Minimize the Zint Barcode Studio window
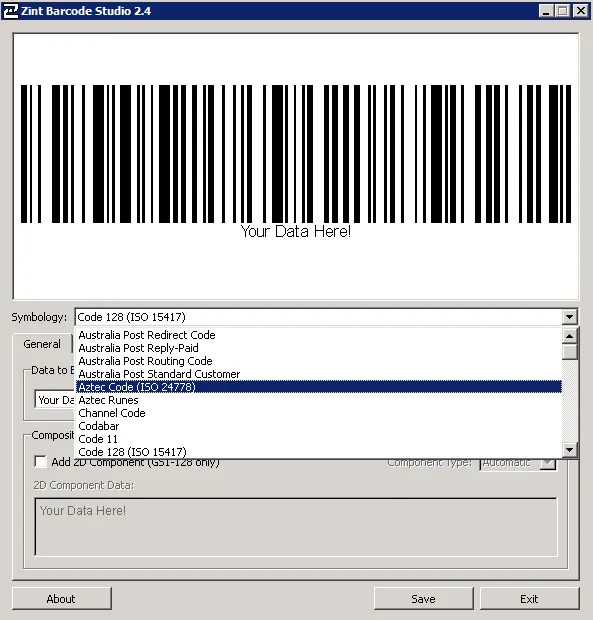Screen dimensions: 593x620 tap(546, 11)
